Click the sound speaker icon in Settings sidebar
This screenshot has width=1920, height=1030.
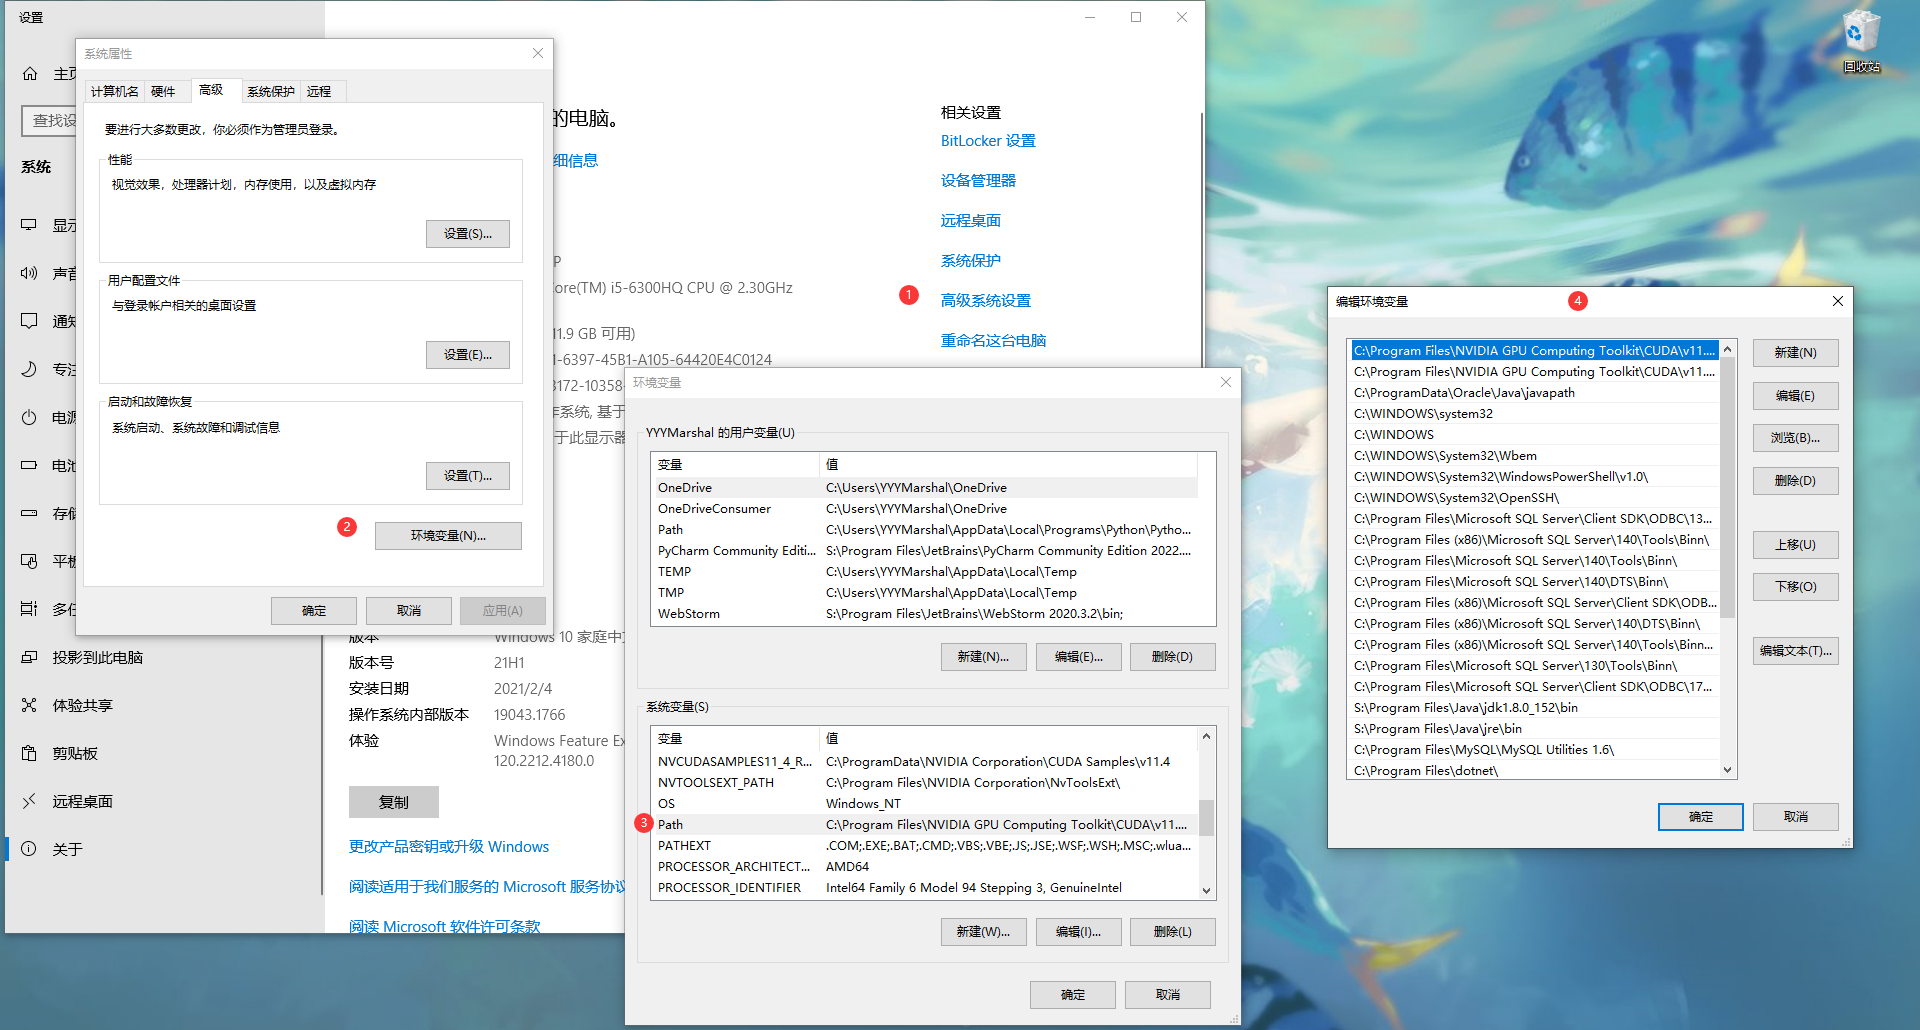click(x=29, y=273)
